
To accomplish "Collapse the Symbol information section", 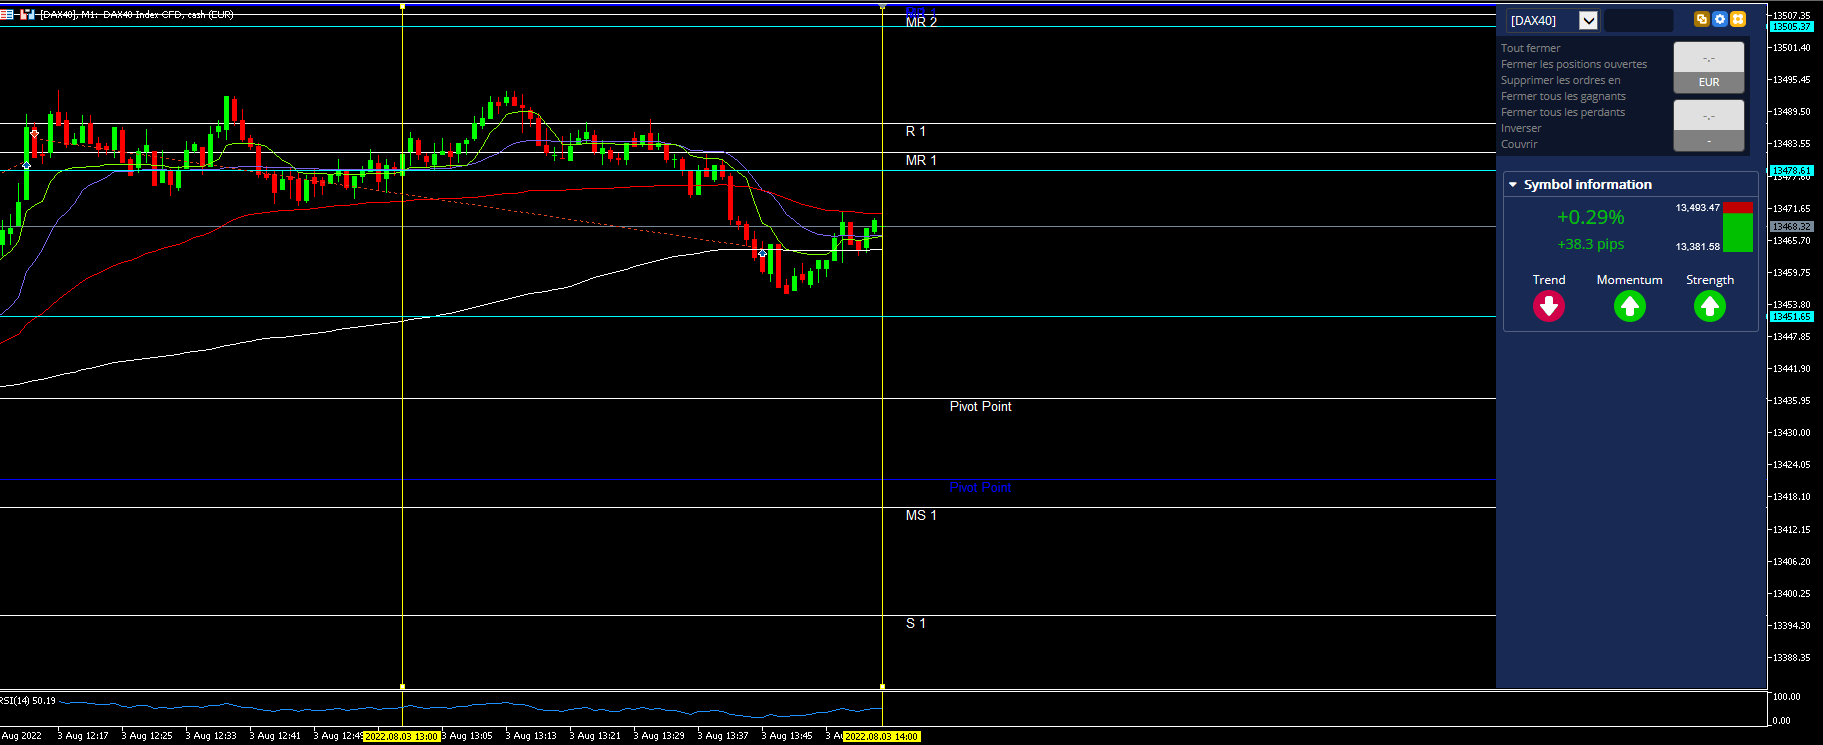I will pyautogui.click(x=1513, y=185).
